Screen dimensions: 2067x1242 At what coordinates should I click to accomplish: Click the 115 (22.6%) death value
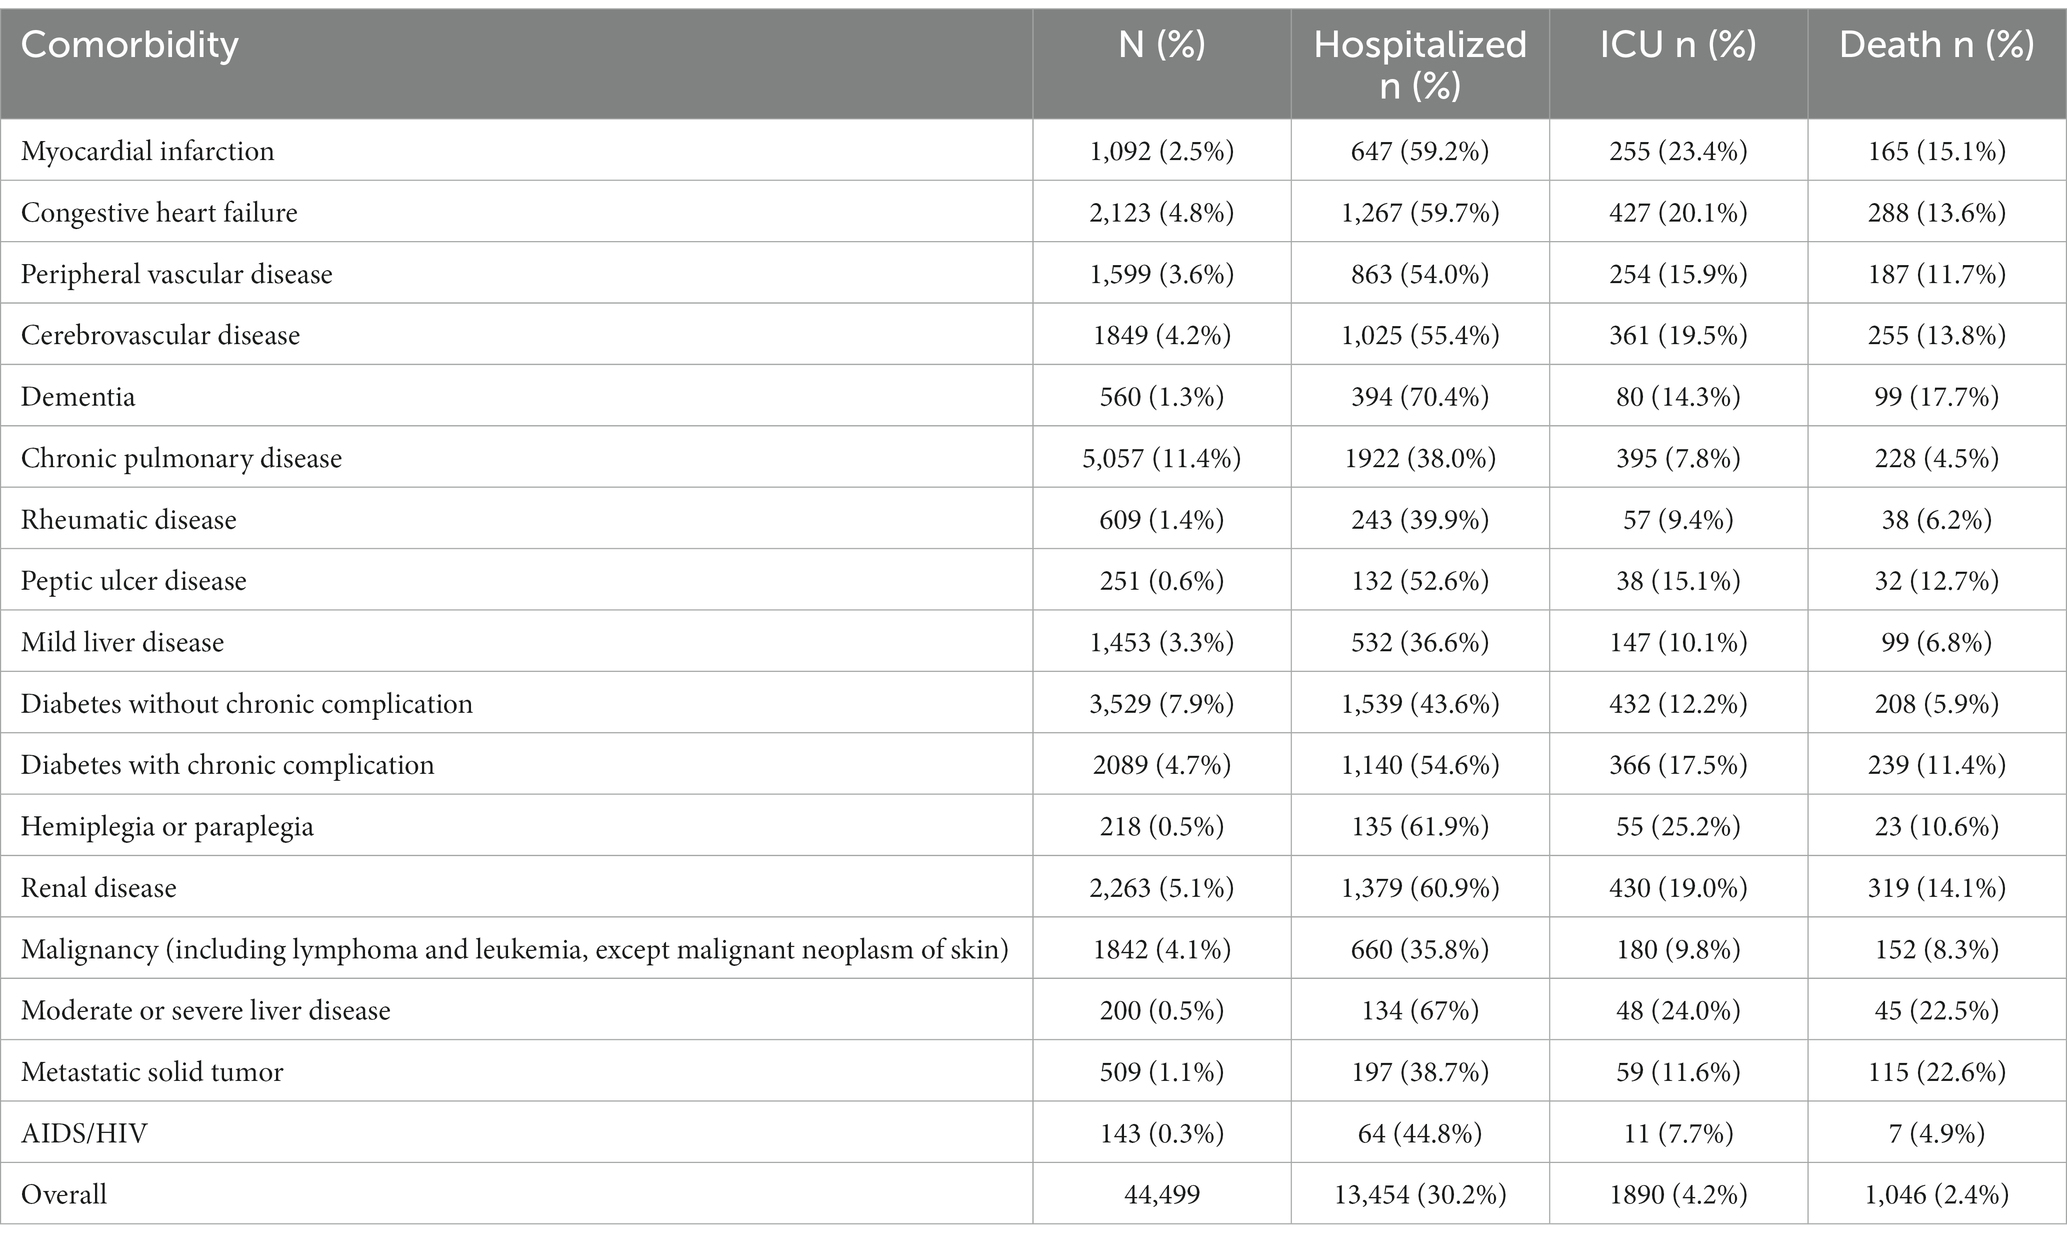1937,1072
